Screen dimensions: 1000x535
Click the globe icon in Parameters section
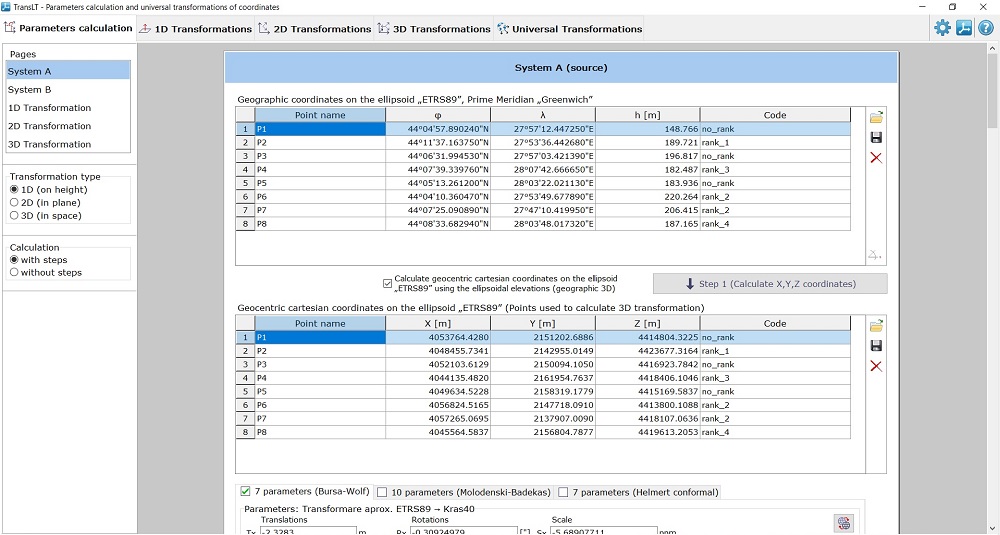[843, 524]
